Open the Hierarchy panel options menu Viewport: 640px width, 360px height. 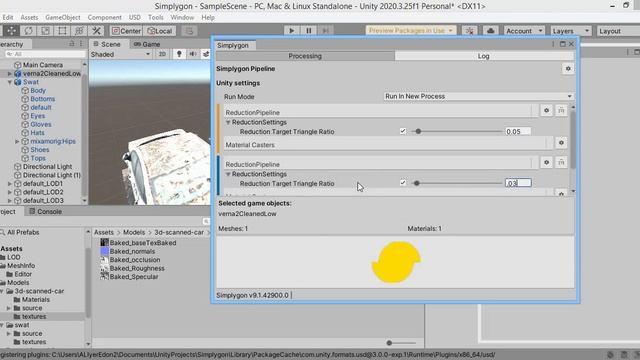point(81,44)
